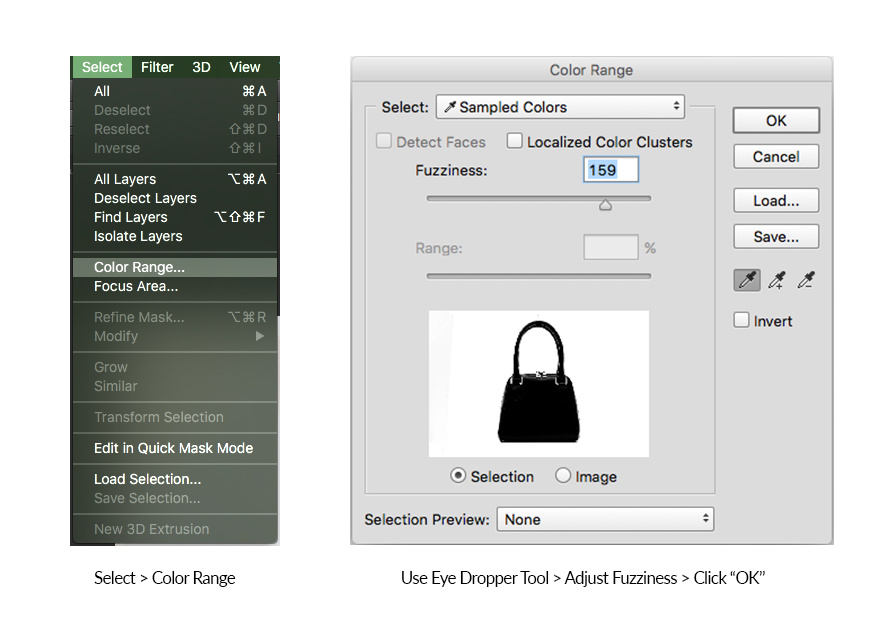Click the Fuzziness slider handle
This screenshot has height=632, width=894.
click(x=605, y=205)
